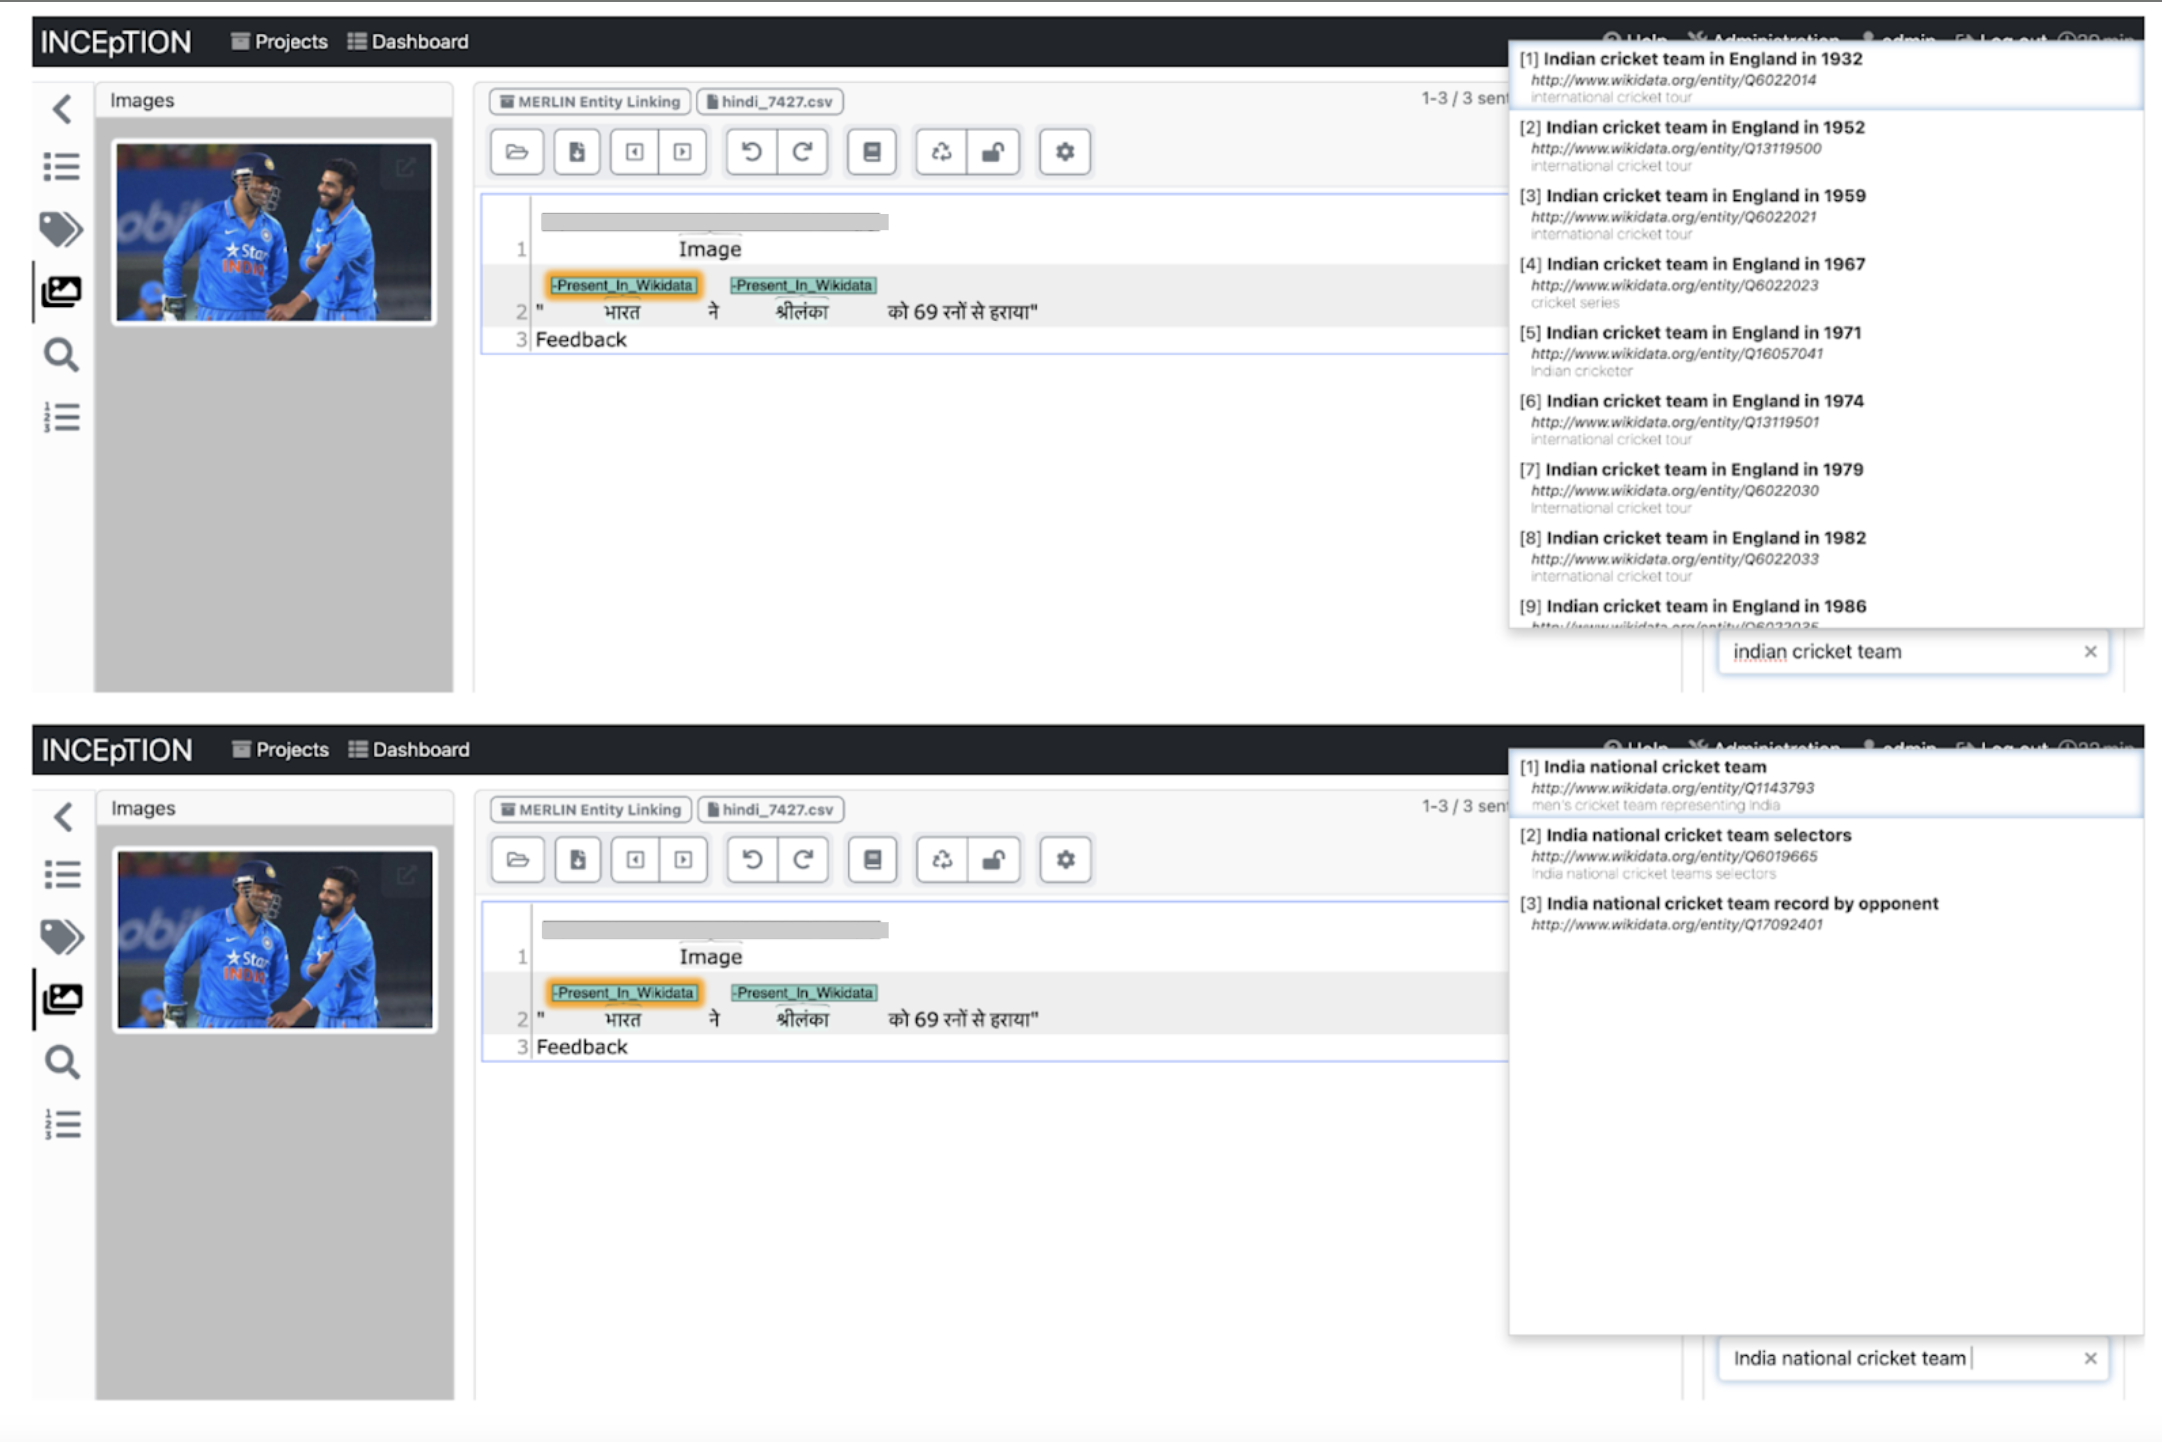The width and height of the screenshot is (2162, 1442).
Task: Click the open document folder icon in upper toolbar
Action: pyautogui.click(x=517, y=152)
